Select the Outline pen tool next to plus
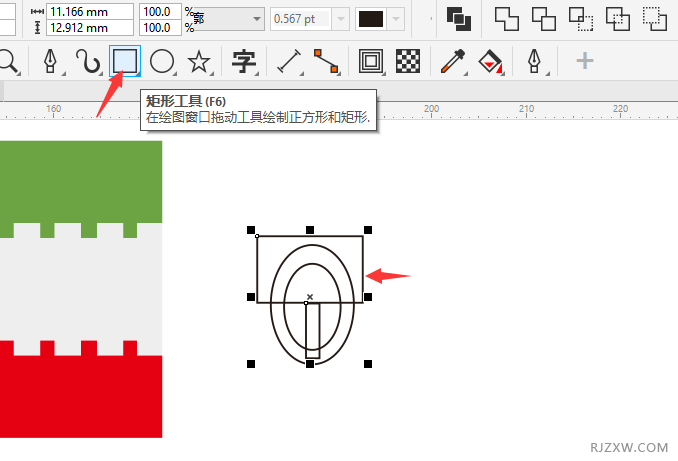This screenshot has width=678, height=461. pyautogui.click(x=534, y=61)
